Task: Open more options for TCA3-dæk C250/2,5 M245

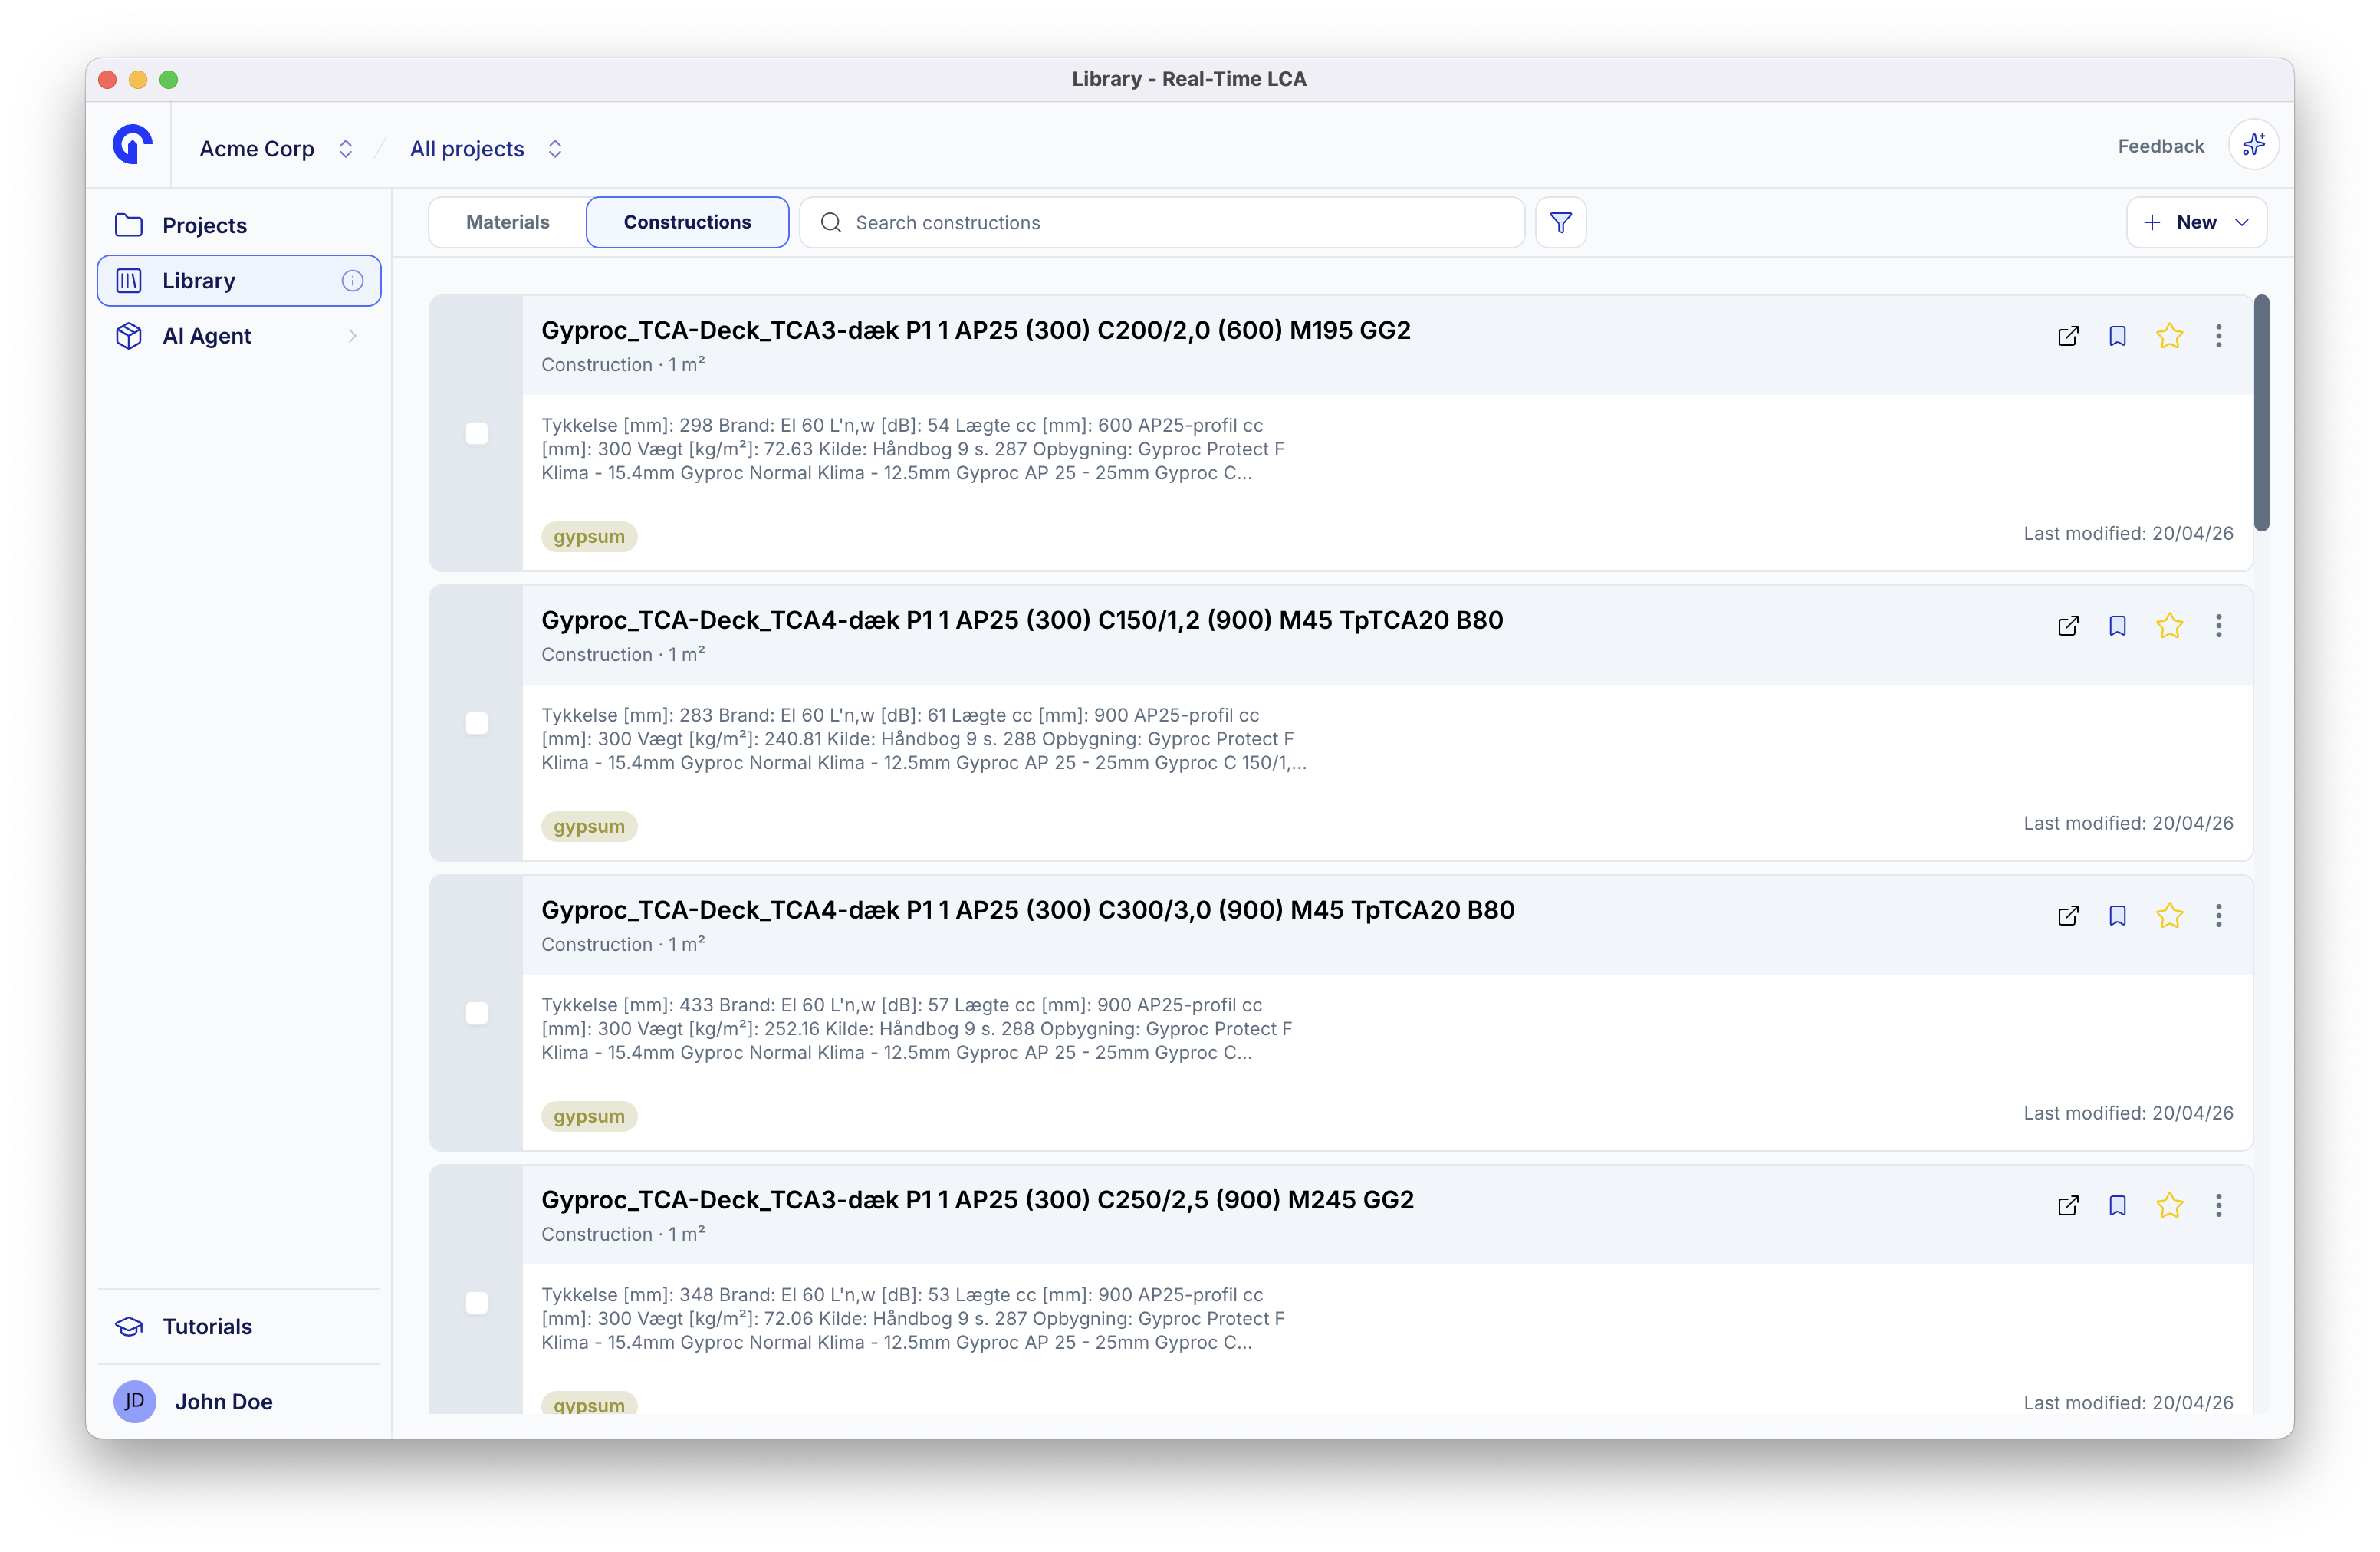Action: coord(2218,1206)
